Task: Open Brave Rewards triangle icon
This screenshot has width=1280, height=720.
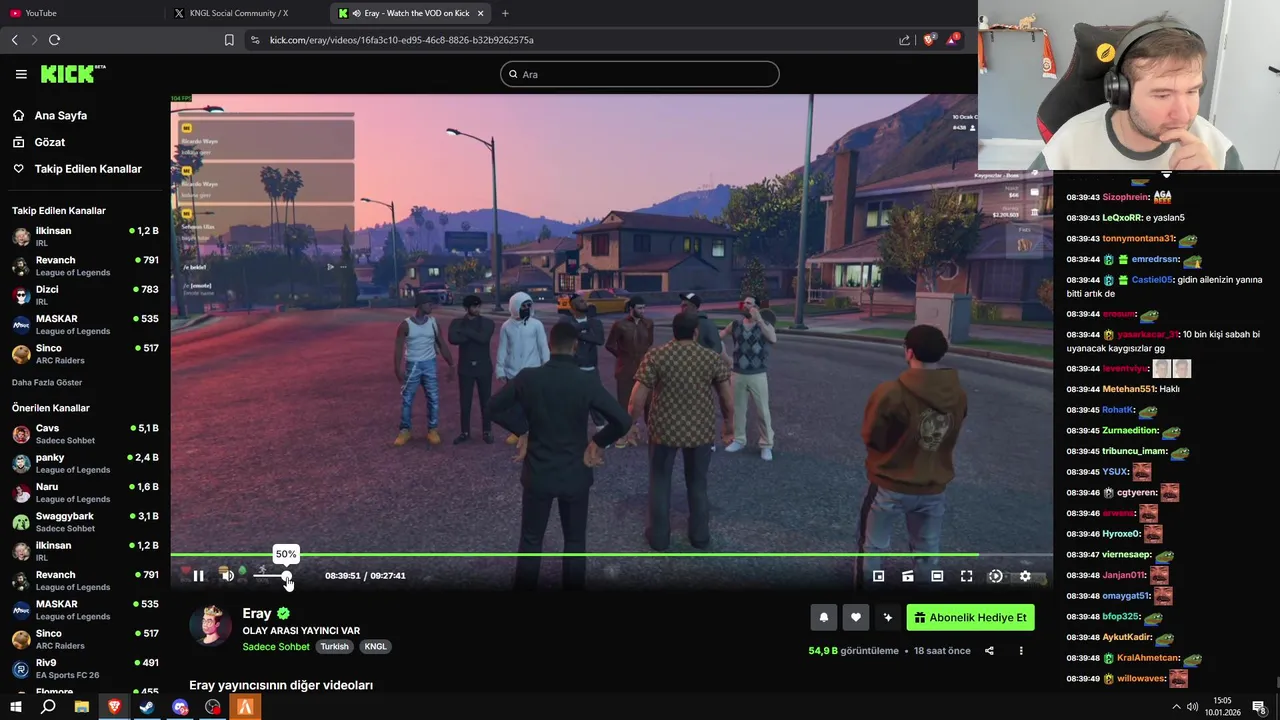Action: (x=953, y=40)
